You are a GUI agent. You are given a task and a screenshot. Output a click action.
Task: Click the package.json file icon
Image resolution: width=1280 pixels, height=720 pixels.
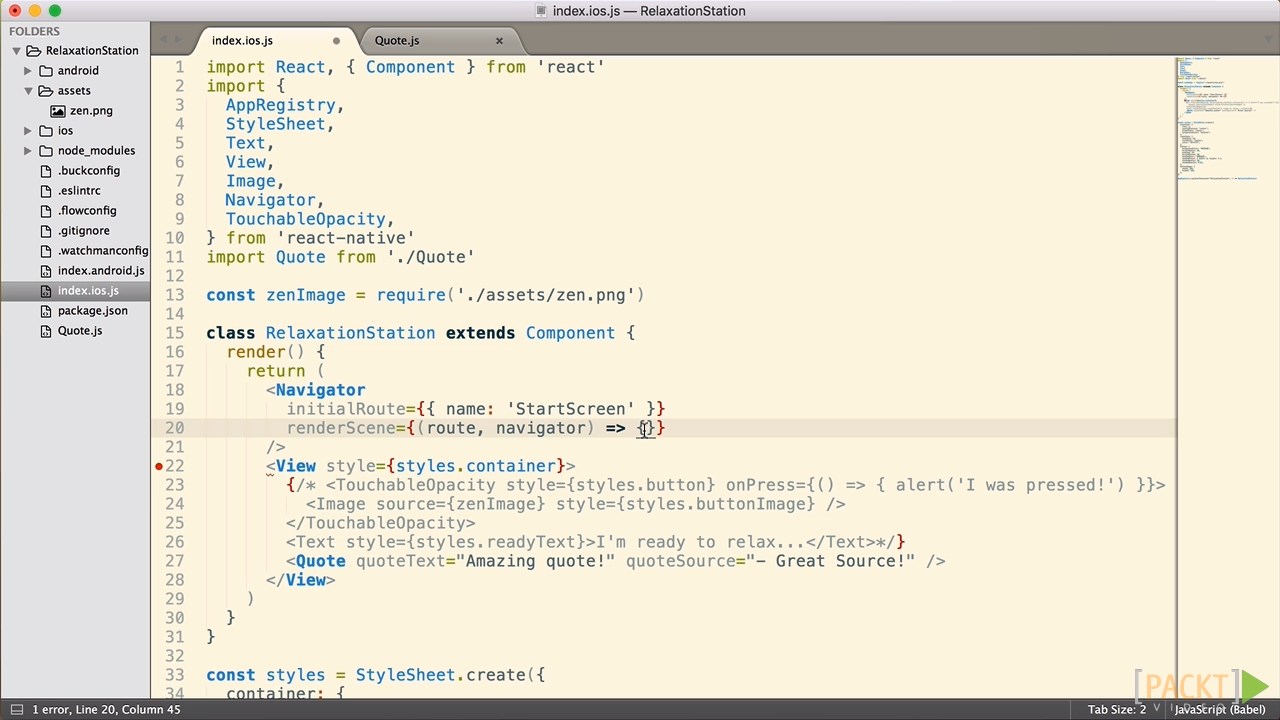(x=46, y=311)
